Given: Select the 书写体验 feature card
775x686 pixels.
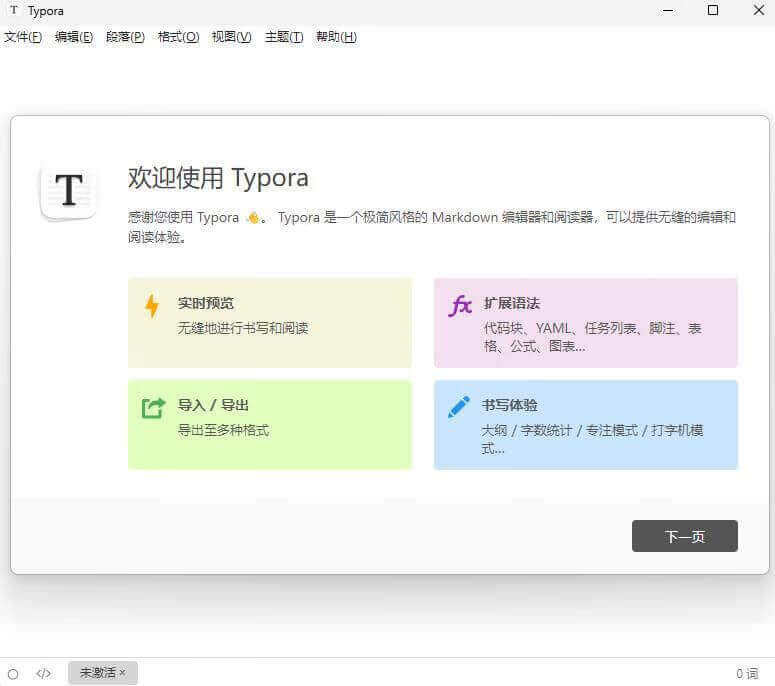Looking at the screenshot, I should pos(586,425).
